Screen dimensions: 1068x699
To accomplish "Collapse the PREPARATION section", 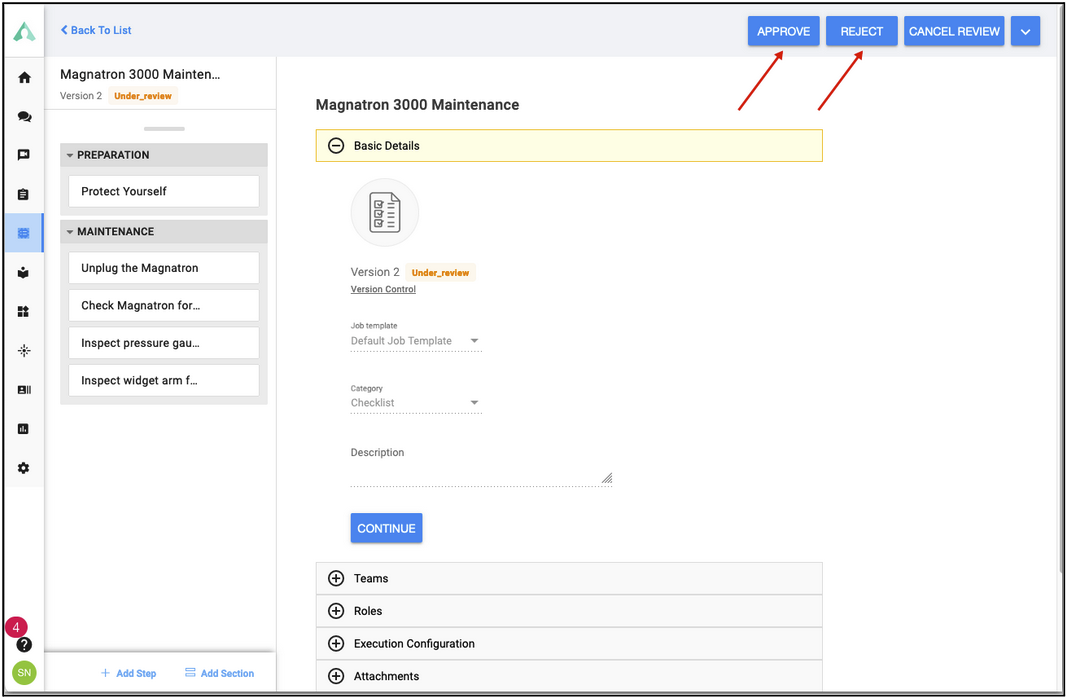I will (69, 155).
